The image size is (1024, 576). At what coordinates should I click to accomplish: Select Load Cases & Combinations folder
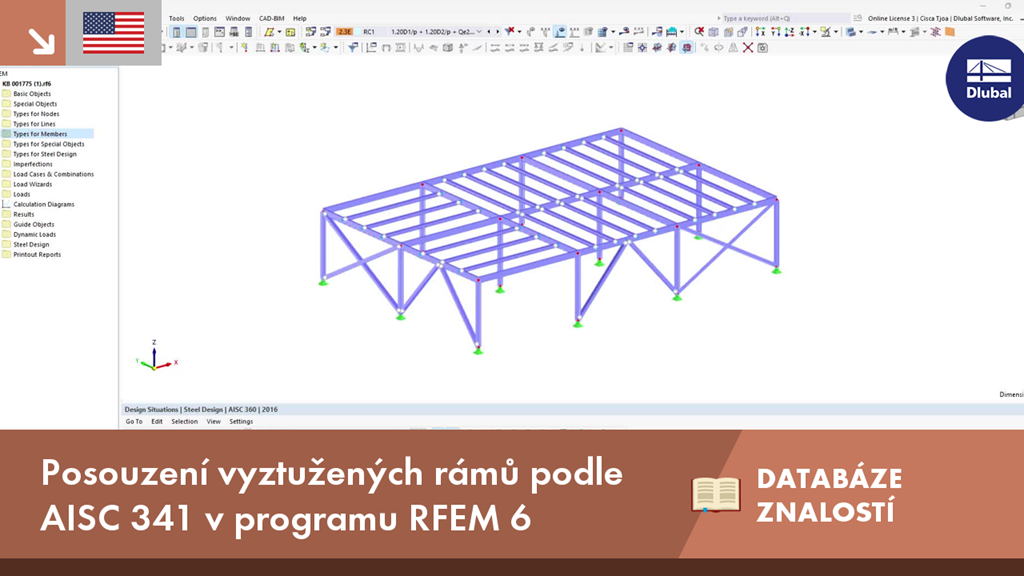click(x=54, y=174)
